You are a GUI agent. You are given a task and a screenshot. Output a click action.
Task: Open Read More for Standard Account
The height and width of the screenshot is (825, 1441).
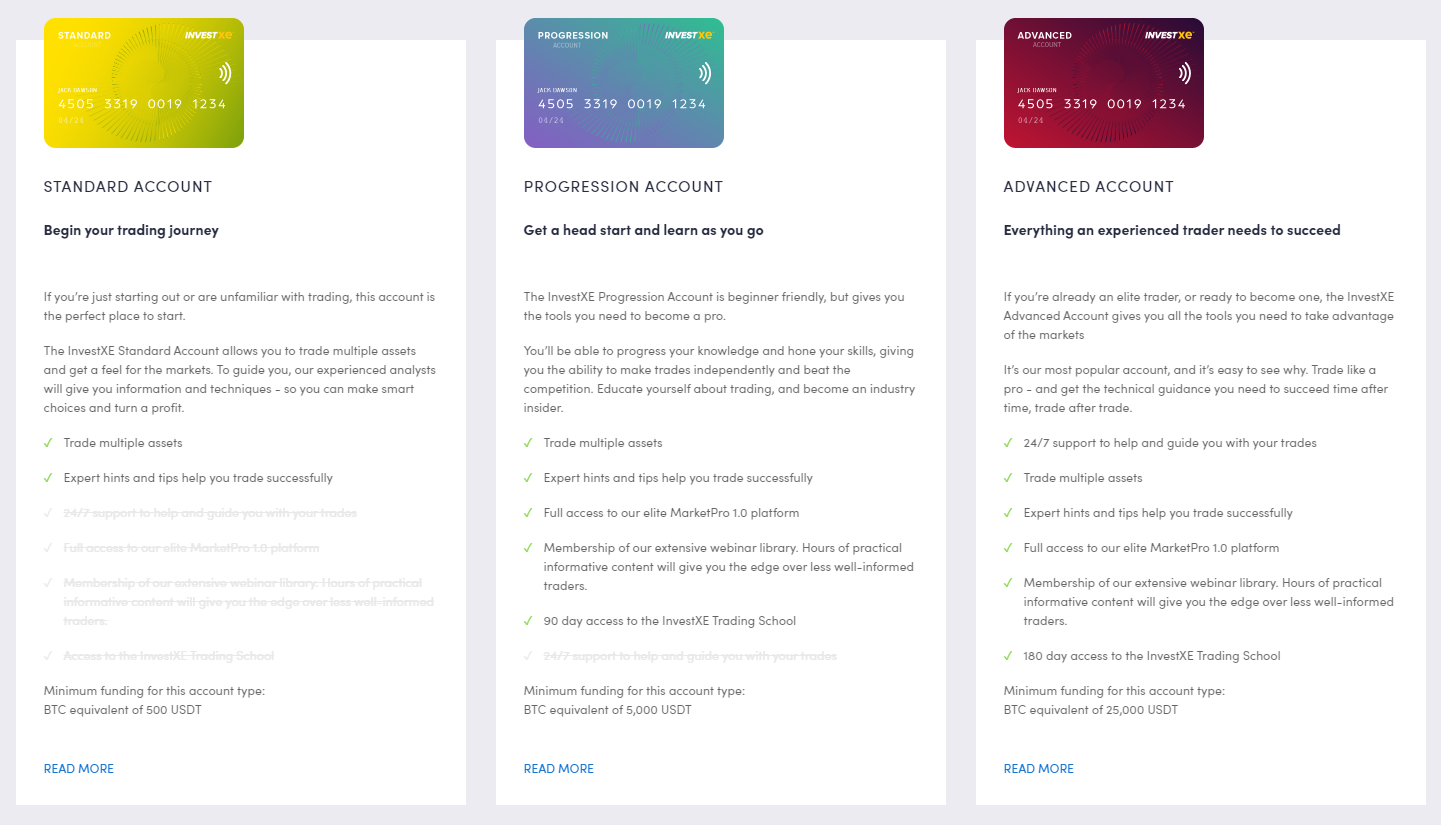[x=79, y=769]
